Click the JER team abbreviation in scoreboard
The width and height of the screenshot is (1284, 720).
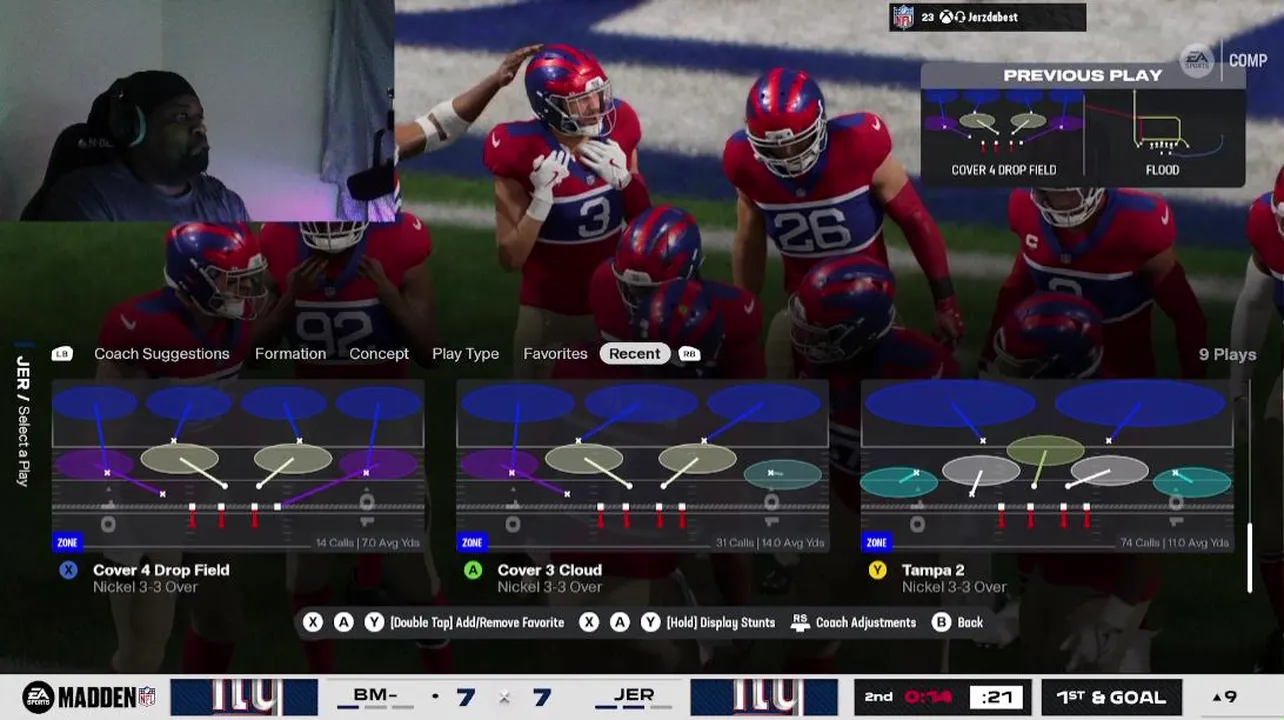coord(634,695)
